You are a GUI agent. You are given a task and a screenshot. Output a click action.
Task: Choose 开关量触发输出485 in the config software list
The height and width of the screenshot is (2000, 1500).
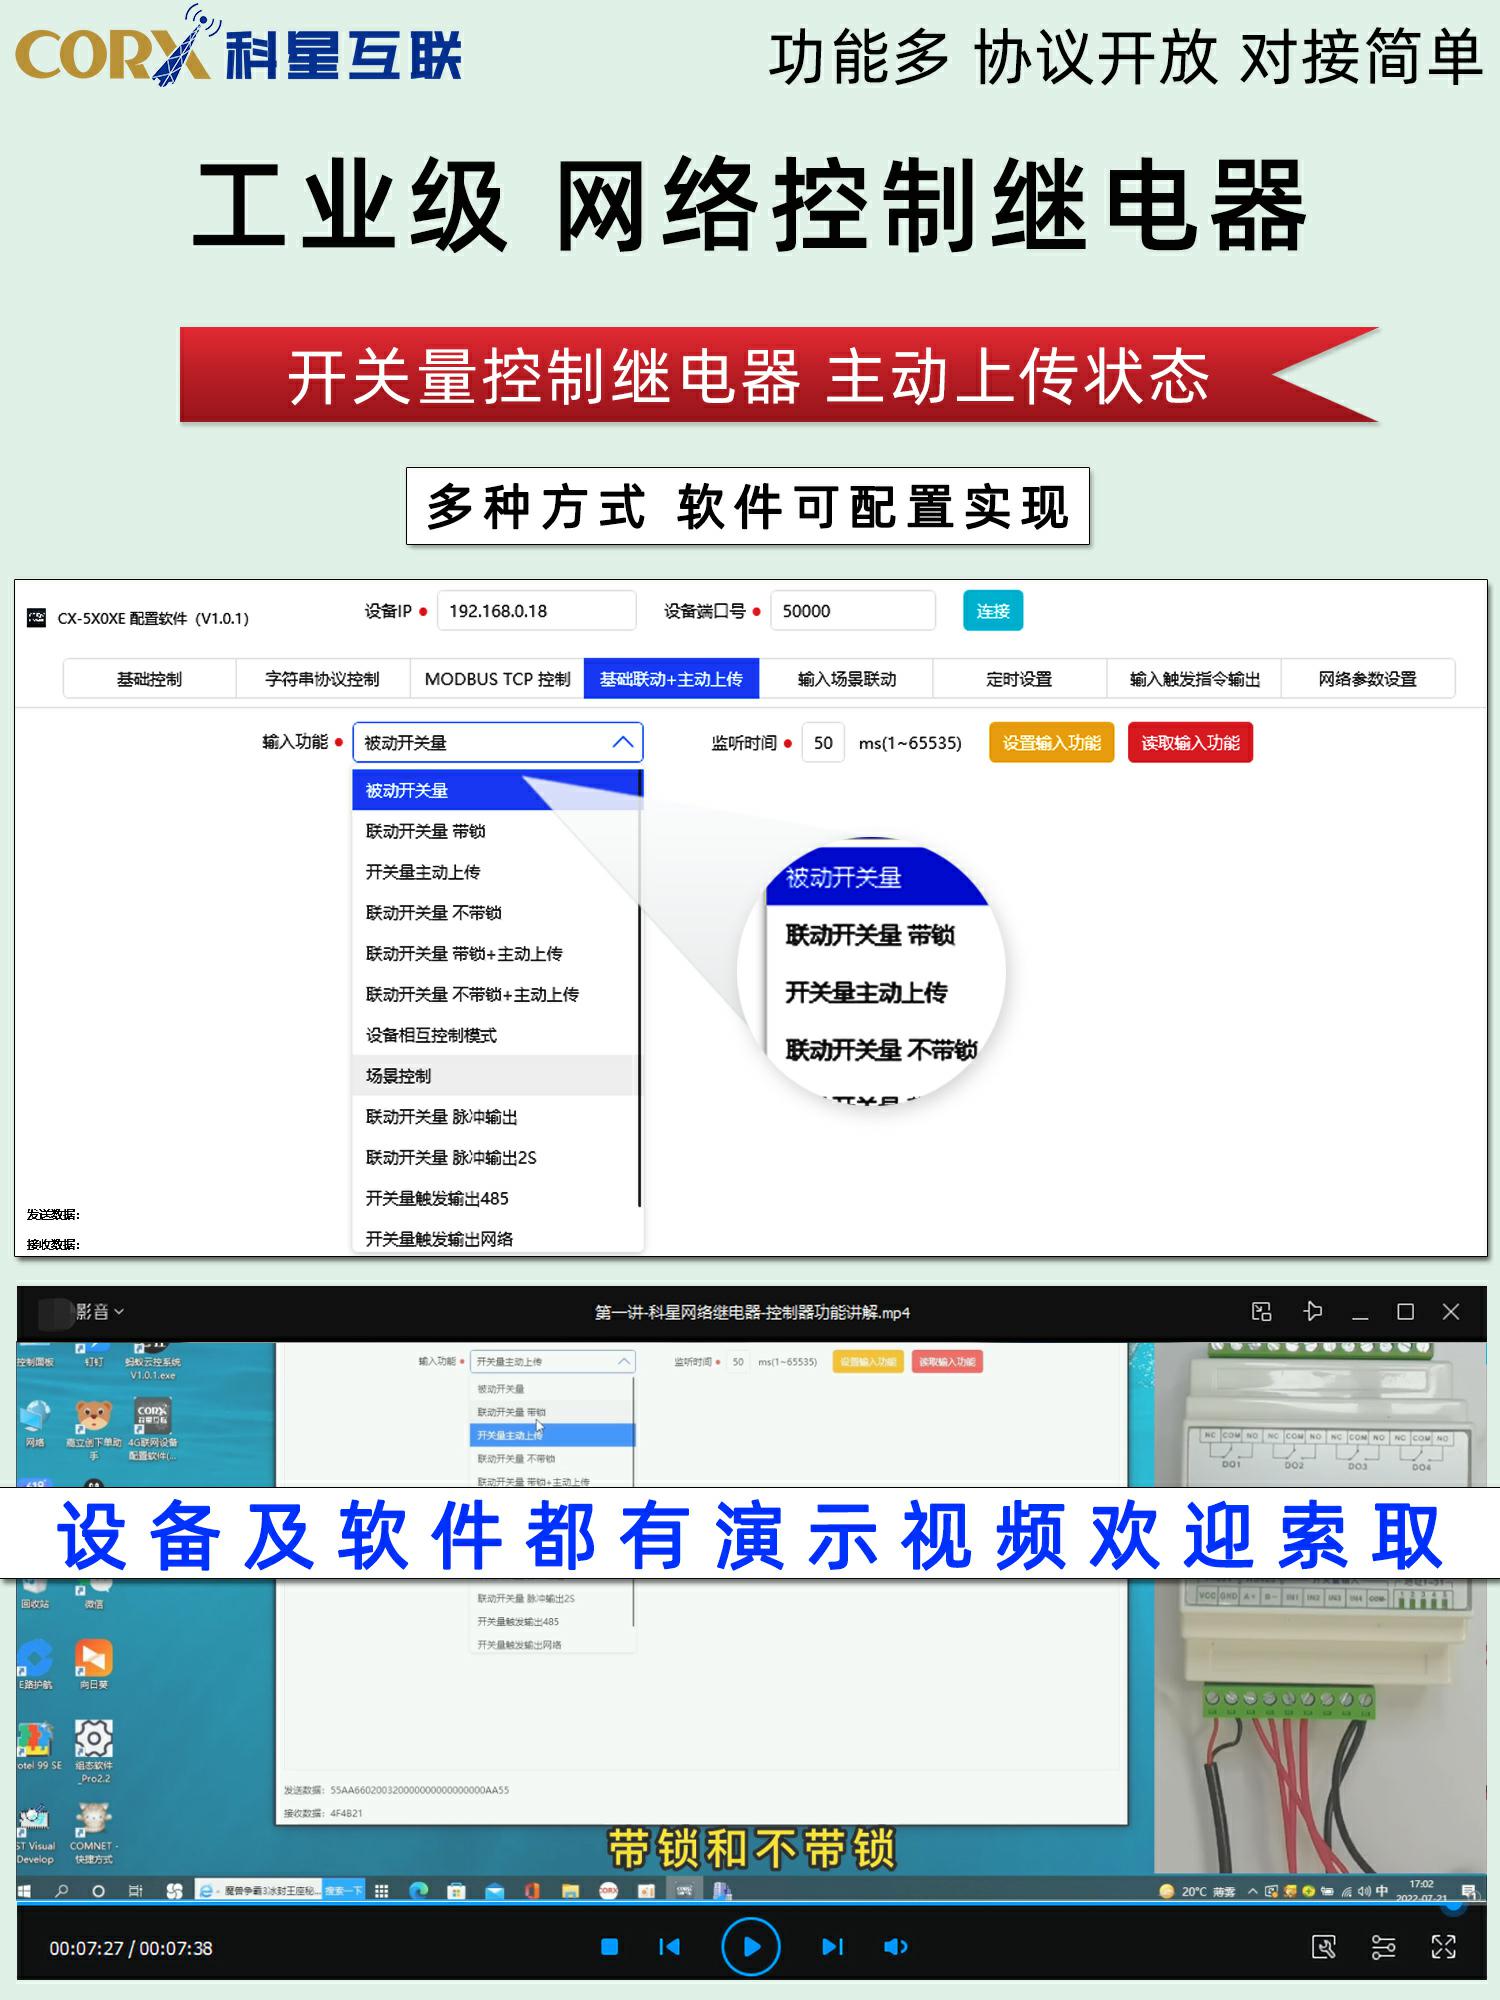pos(497,1198)
